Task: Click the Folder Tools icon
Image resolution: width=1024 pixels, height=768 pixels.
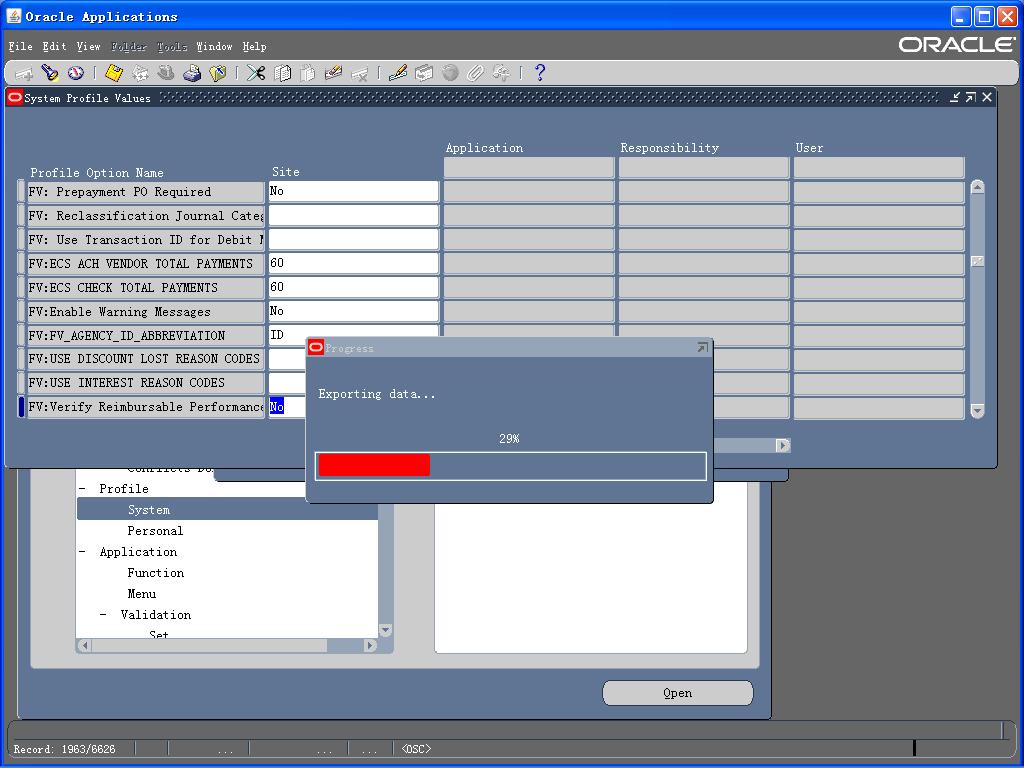Action: click(502, 73)
